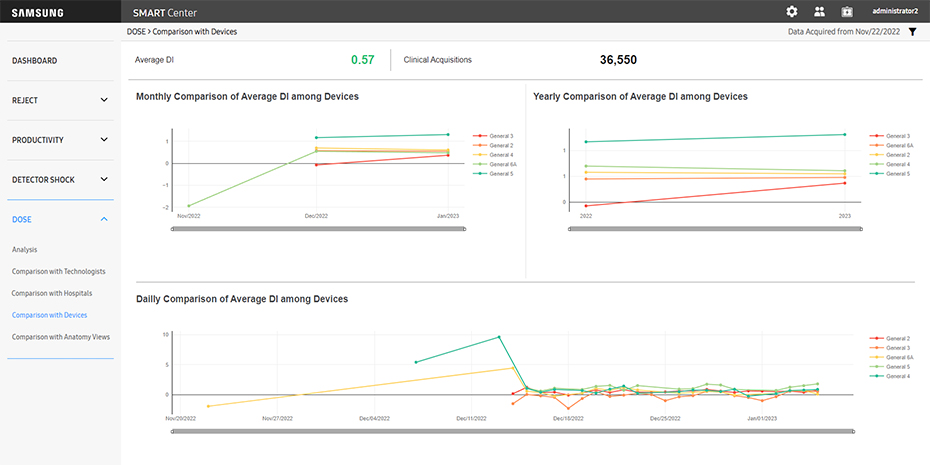Viewport: 930px width, 465px height.
Task: Toggle General 4 series in Daily chart legend
Action: coord(897,376)
